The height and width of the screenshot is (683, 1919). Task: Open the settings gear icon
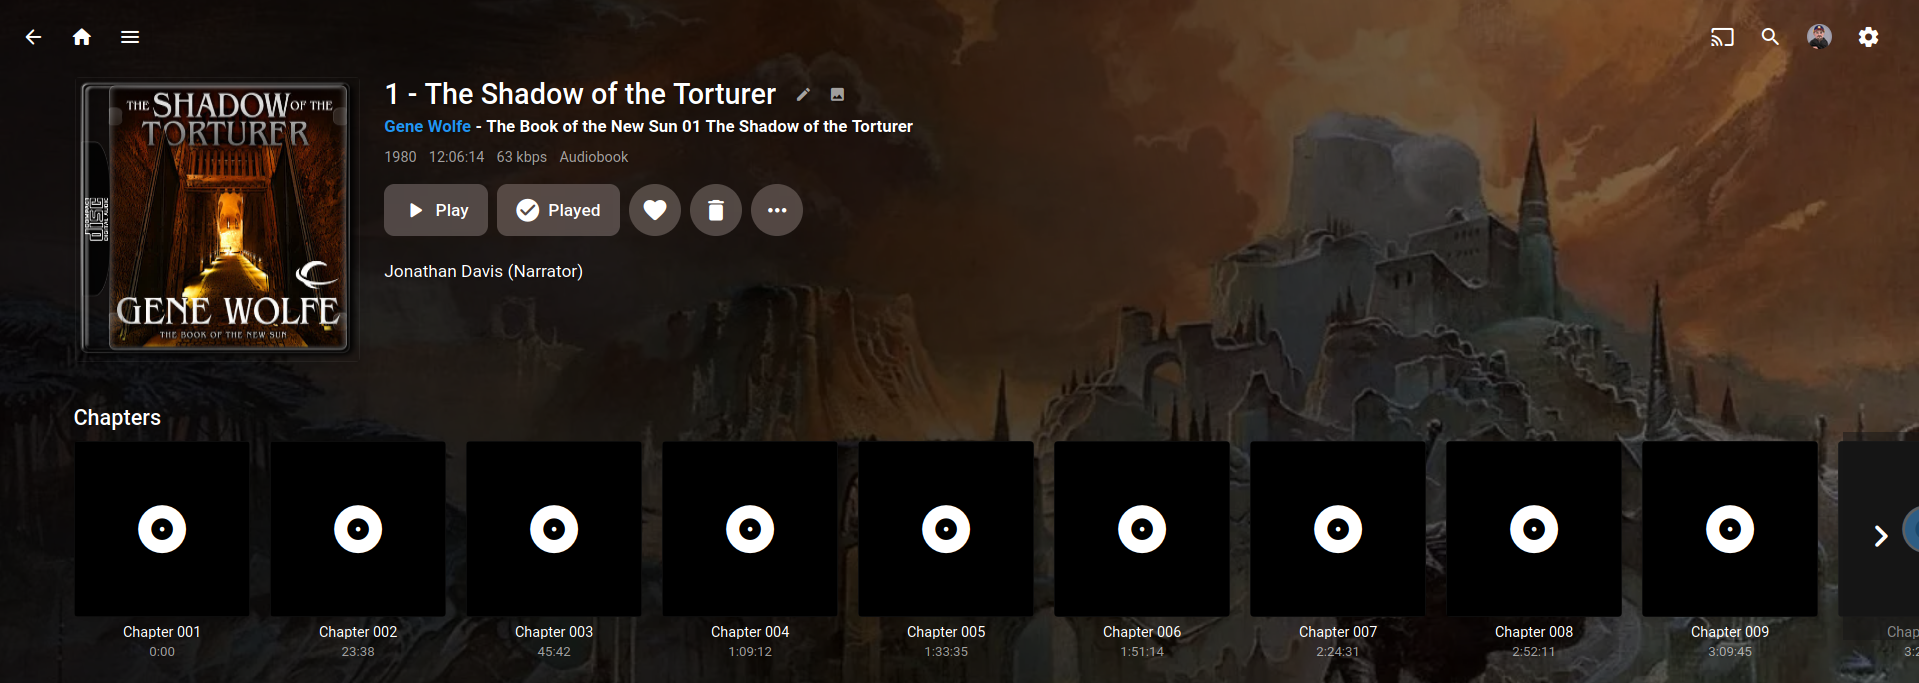pyautogui.click(x=1868, y=37)
